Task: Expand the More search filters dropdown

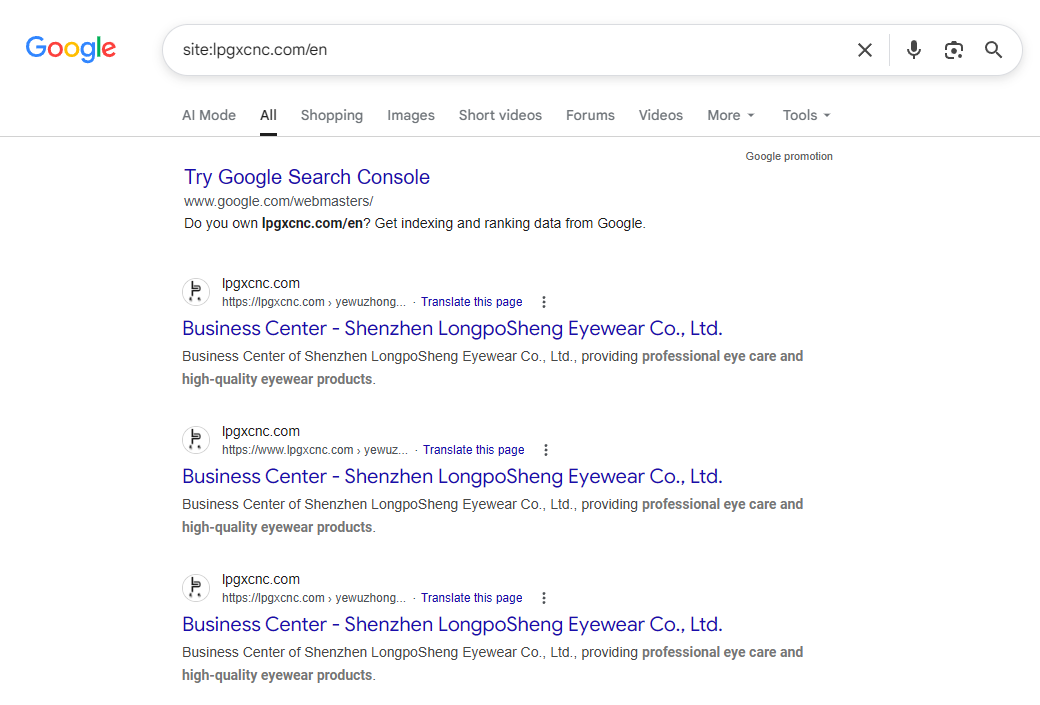Action: click(x=731, y=115)
